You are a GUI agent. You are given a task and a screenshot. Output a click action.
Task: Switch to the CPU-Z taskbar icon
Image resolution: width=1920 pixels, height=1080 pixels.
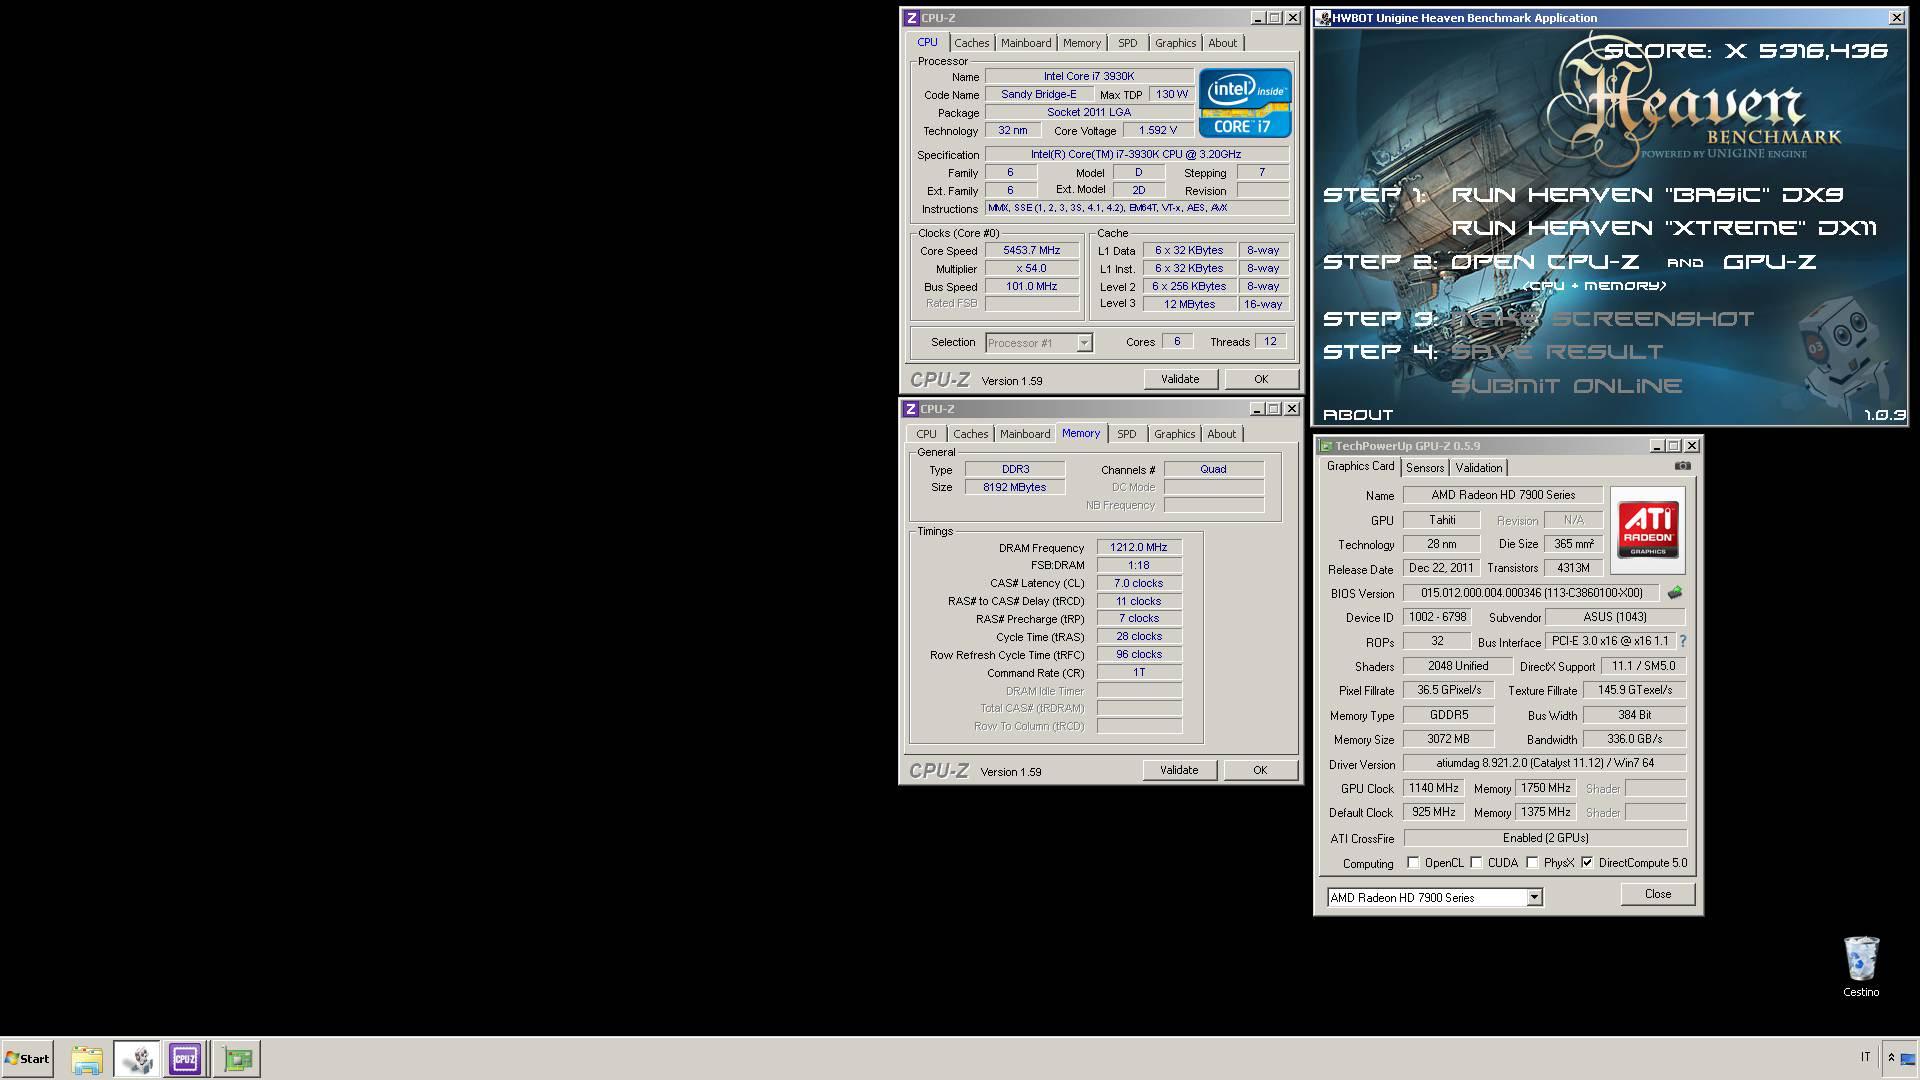pos(185,1059)
